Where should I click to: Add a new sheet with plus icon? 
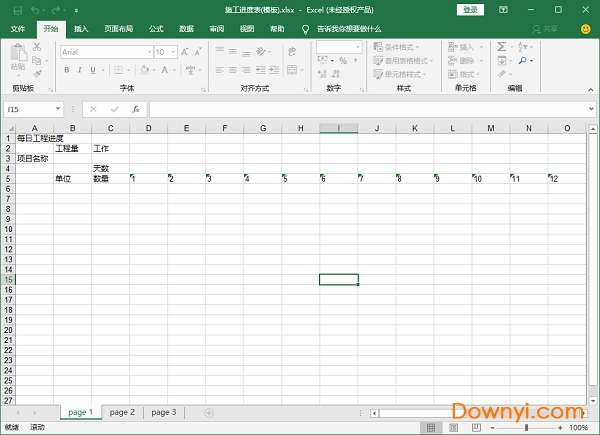[208, 412]
